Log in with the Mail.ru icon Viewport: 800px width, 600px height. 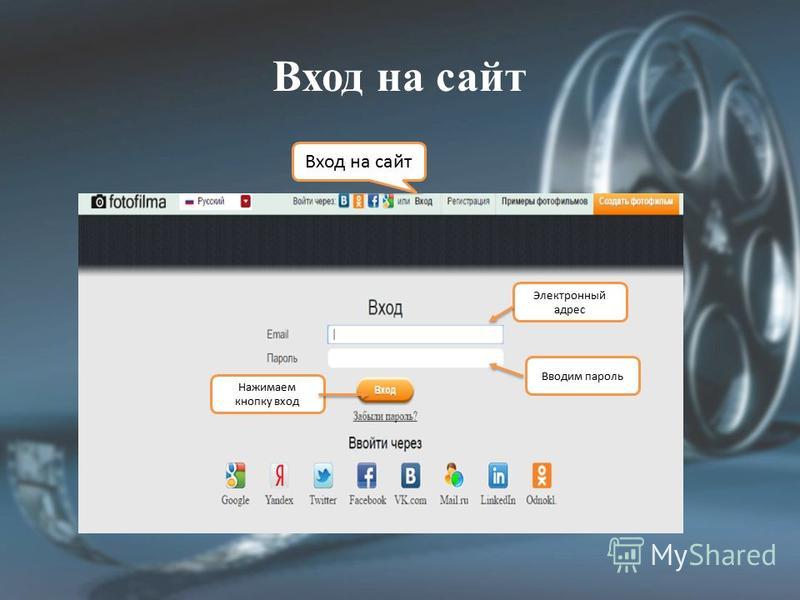click(x=454, y=476)
